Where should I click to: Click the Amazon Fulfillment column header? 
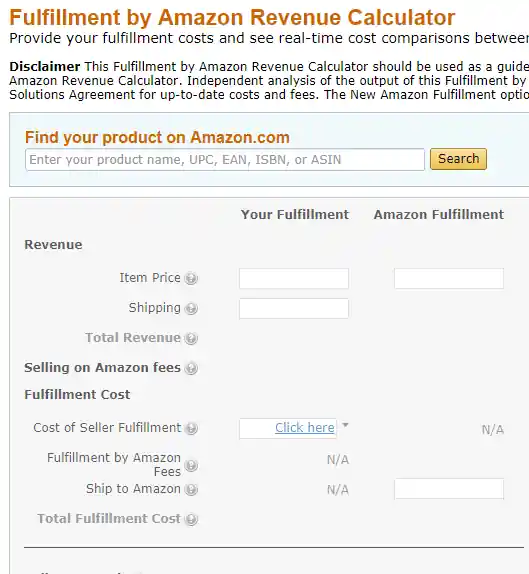coord(439,215)
